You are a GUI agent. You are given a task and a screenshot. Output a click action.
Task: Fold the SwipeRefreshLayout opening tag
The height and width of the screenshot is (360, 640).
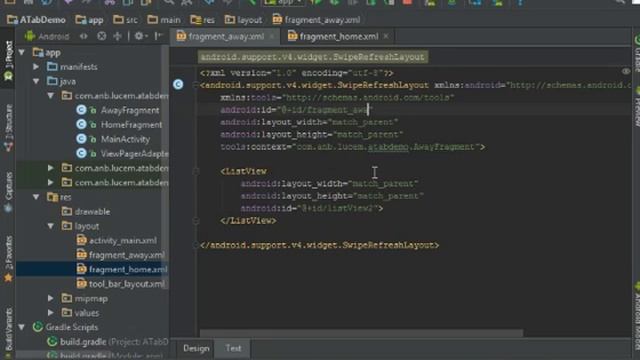[196, 85]
